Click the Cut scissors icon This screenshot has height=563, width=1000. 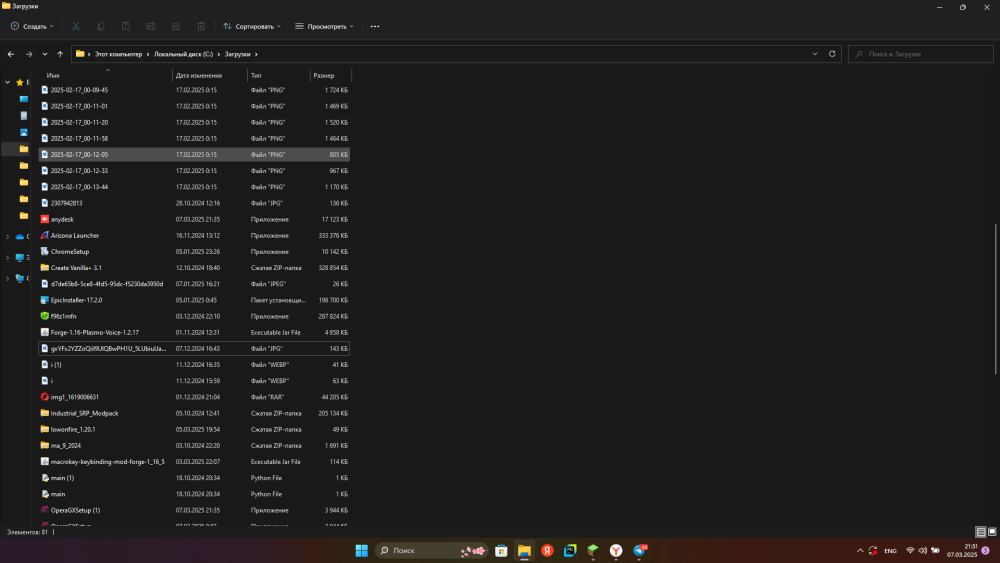pyautogui.click(x=76, y=26)
